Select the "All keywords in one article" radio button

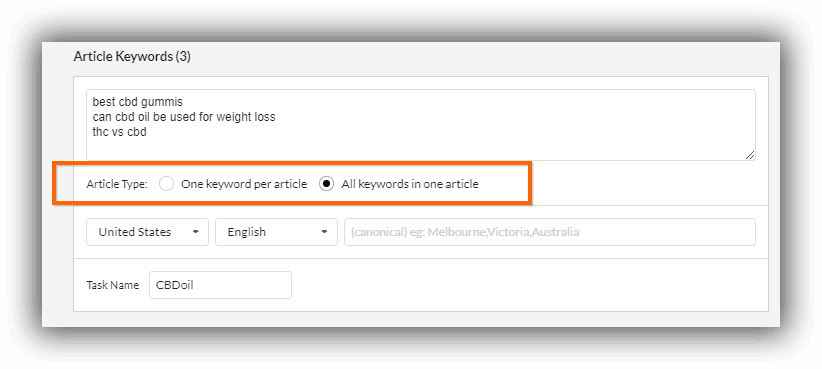pyautogui.click(x=326, y=184)
